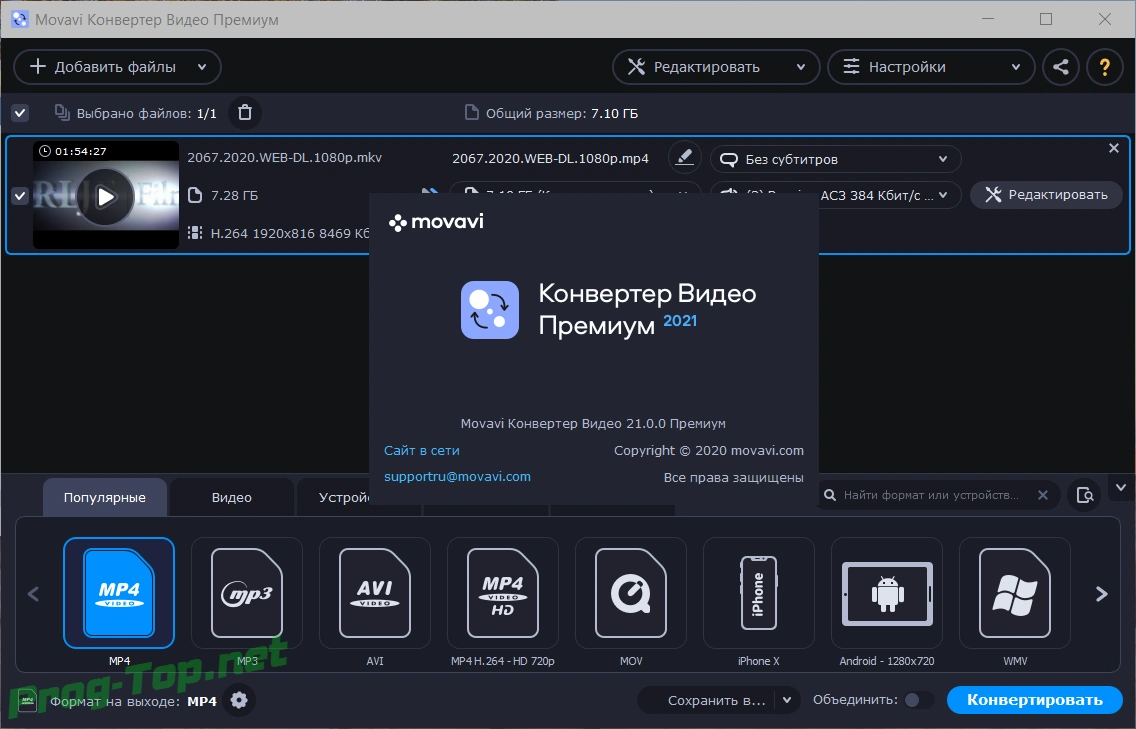The width and height of the screenshot is (1136, 729).
Task: Expand Сохранить в arrow dropdown
Action: tap(787, 700)
